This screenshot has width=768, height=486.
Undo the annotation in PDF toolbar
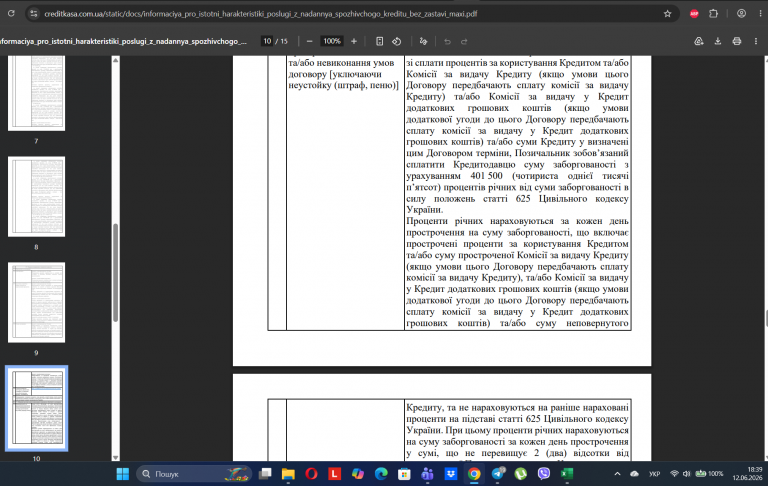[x=447, y=41]
